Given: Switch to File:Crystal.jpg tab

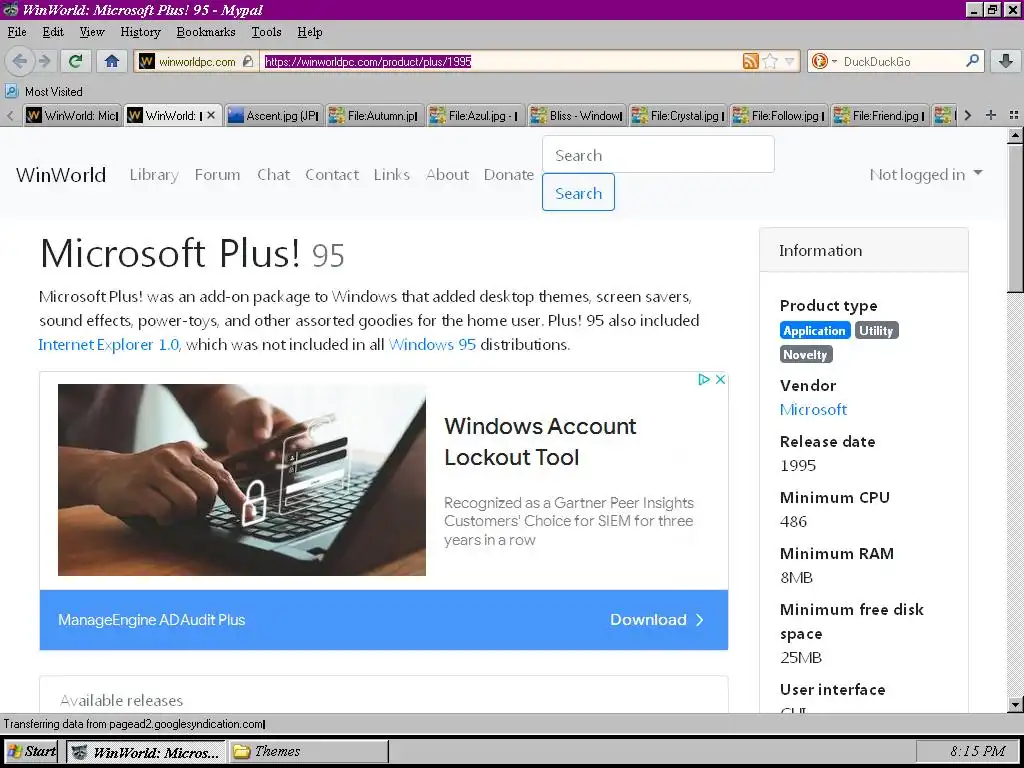Looking at the screenshot, I should point(678,116).
